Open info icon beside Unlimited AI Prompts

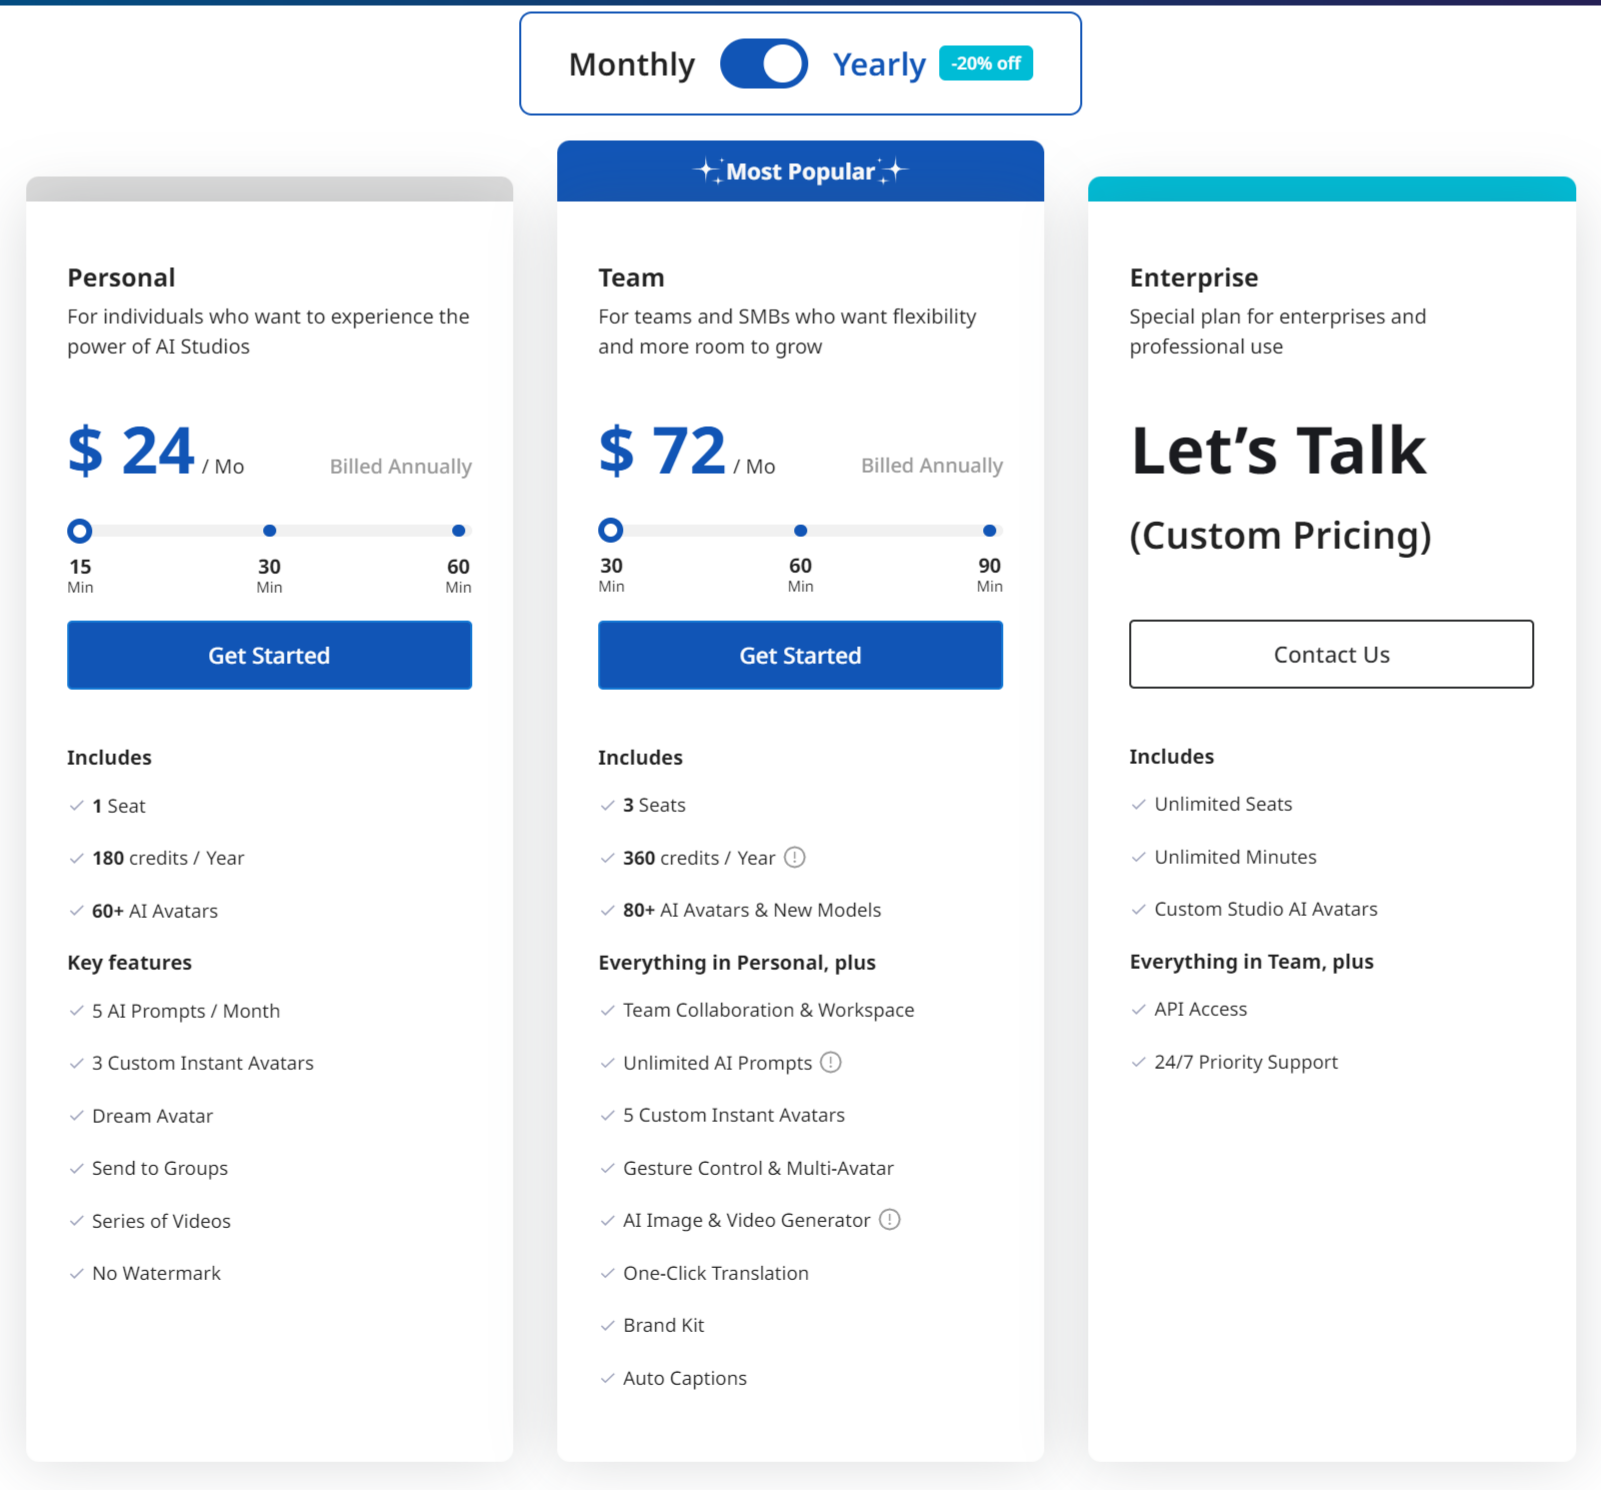pyautogui.click(x=831, y=1062)
